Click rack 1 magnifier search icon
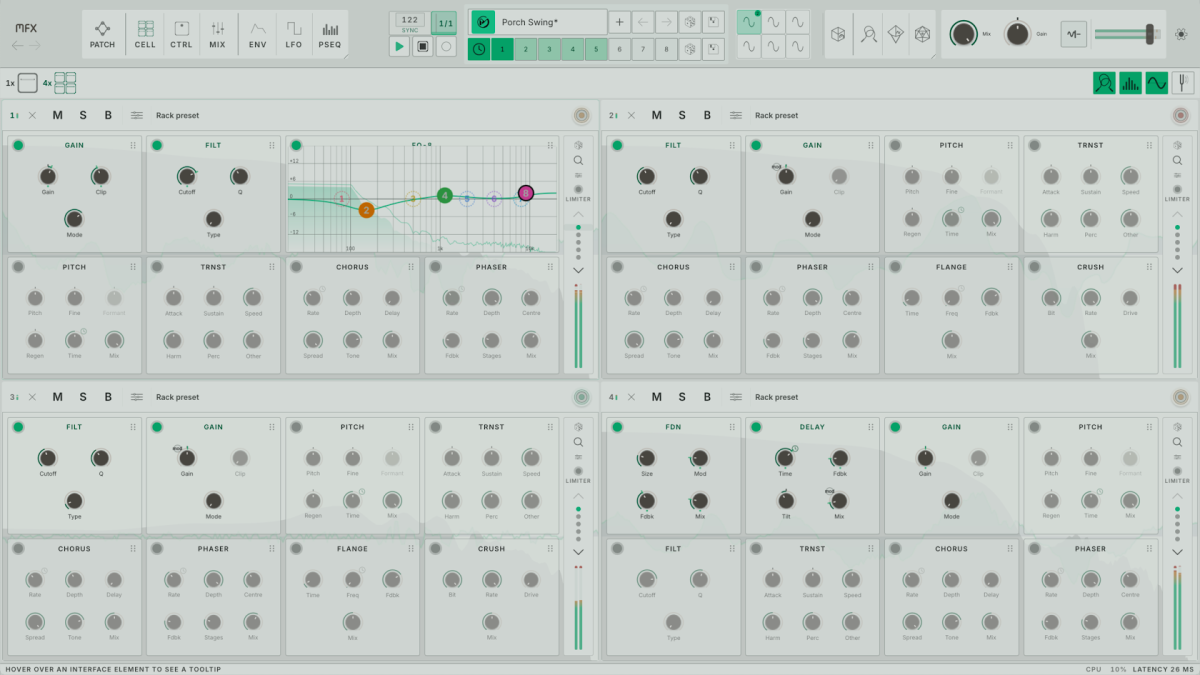This screenshot has width=1200, height=675. pyautogui.click(x=578, y=160)
